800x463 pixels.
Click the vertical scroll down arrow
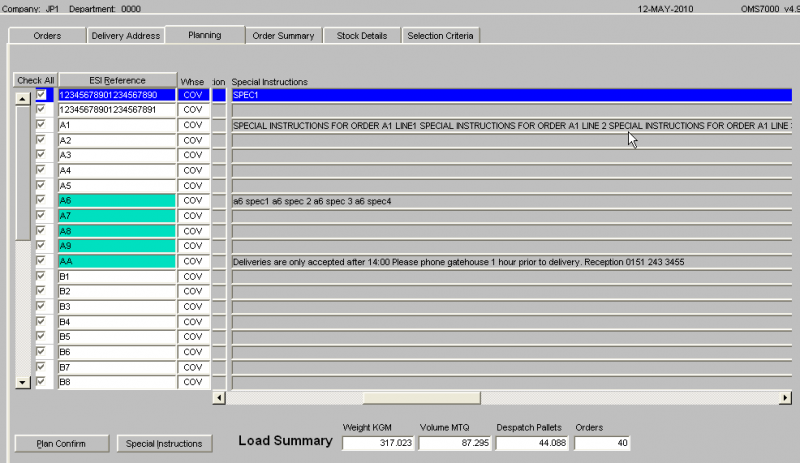[22, 382]
